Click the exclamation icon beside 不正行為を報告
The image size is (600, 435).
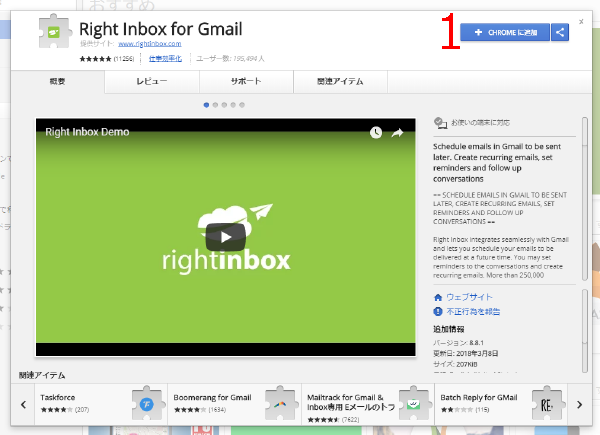pos(438,312)
